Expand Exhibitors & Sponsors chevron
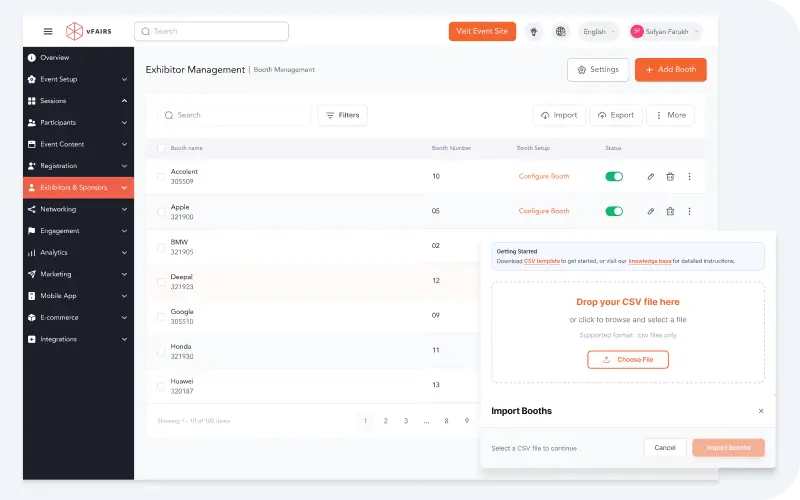Screen dimensions: 800x500 (x=124, y=188)
